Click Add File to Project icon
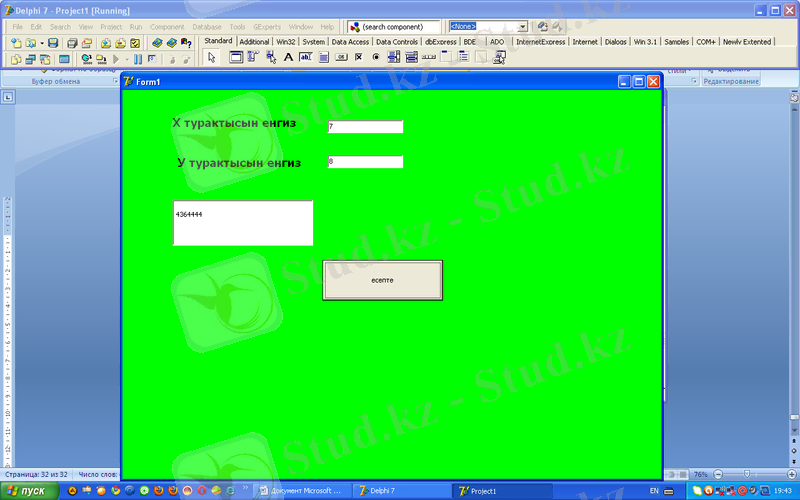Screen dimensions: 800x500 coord(106,43)
